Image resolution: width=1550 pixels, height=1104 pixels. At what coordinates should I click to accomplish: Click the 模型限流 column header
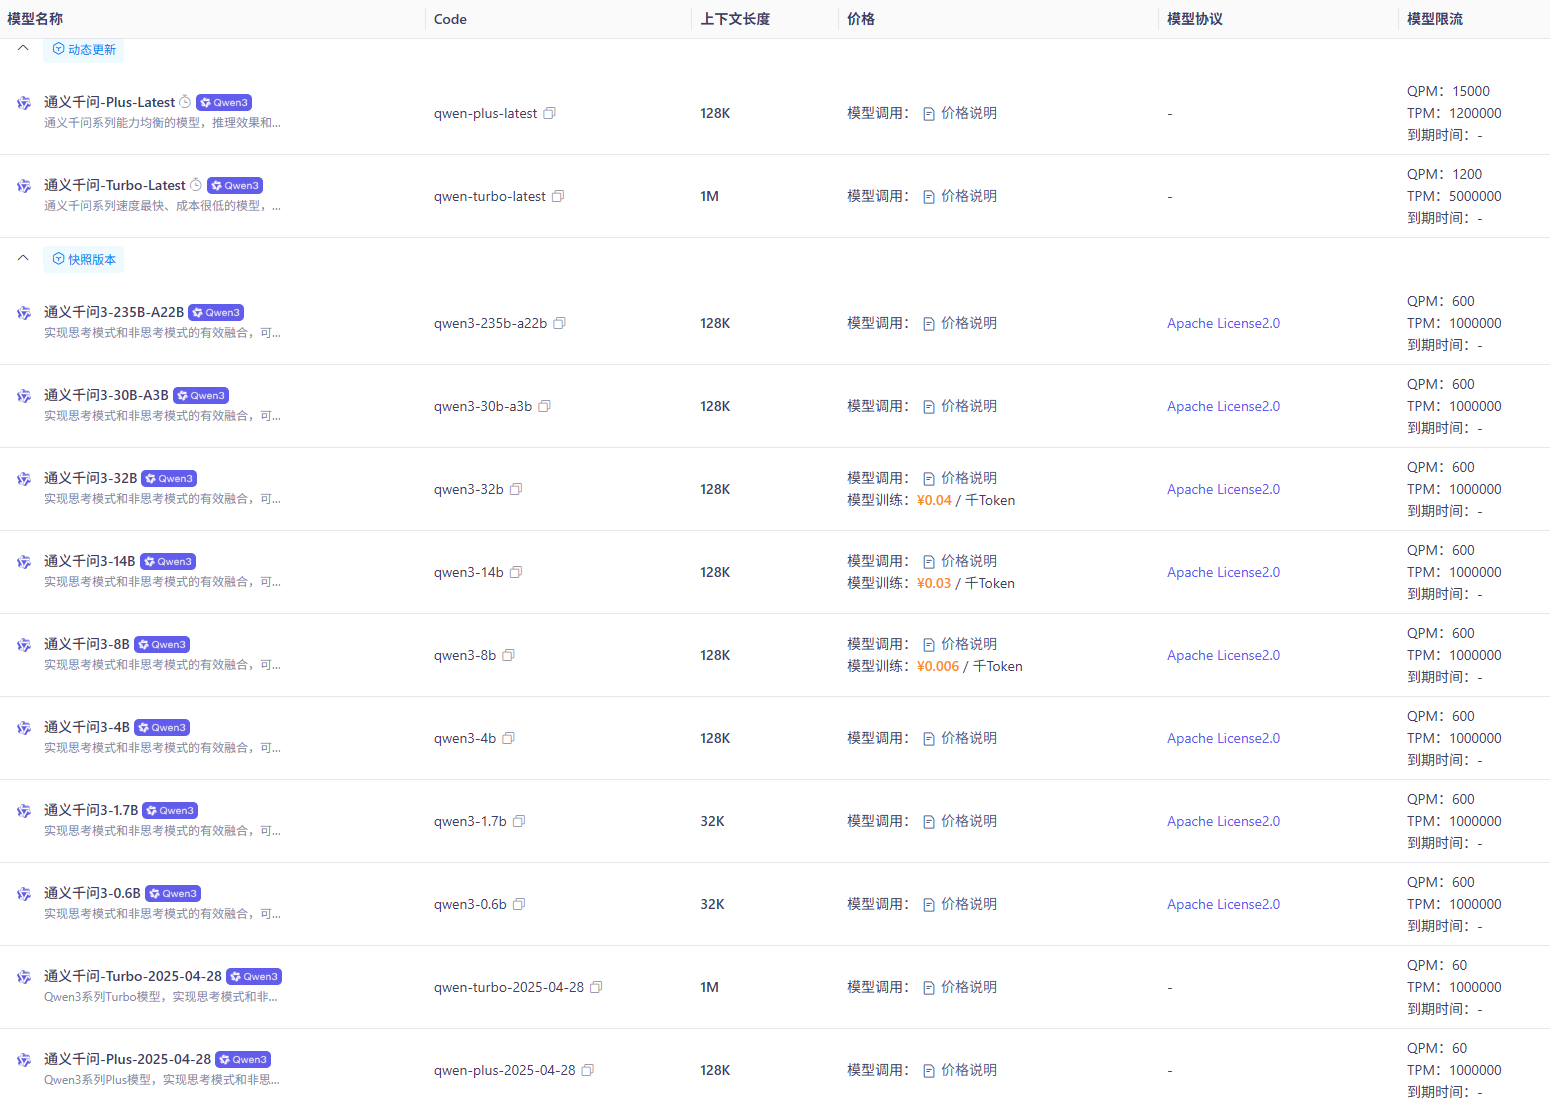1435,19
